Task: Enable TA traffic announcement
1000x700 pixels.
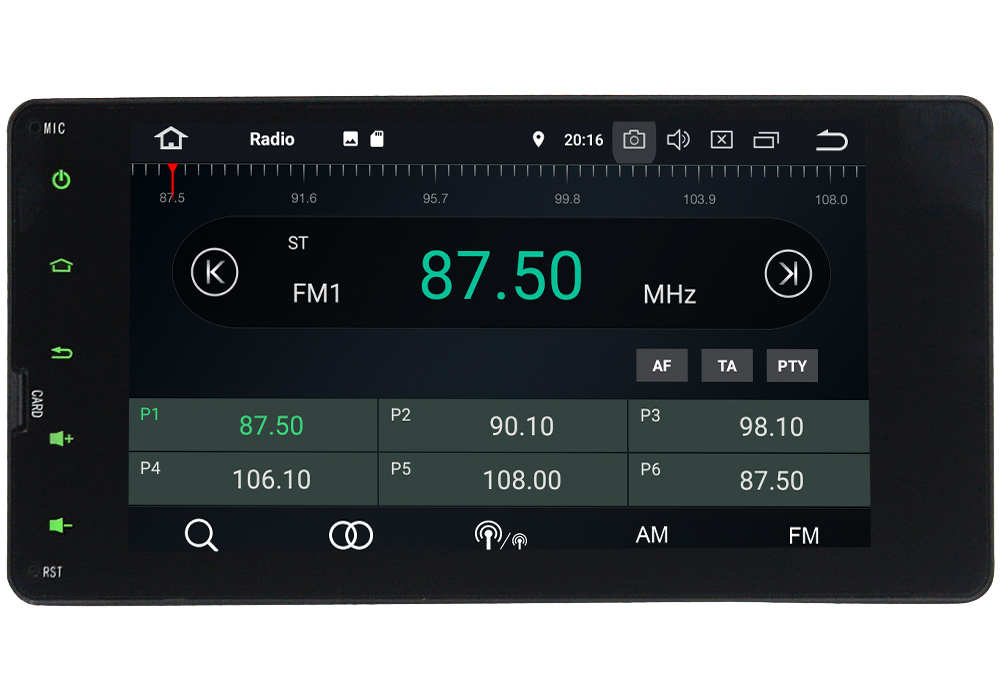Action: click(727, 366)
